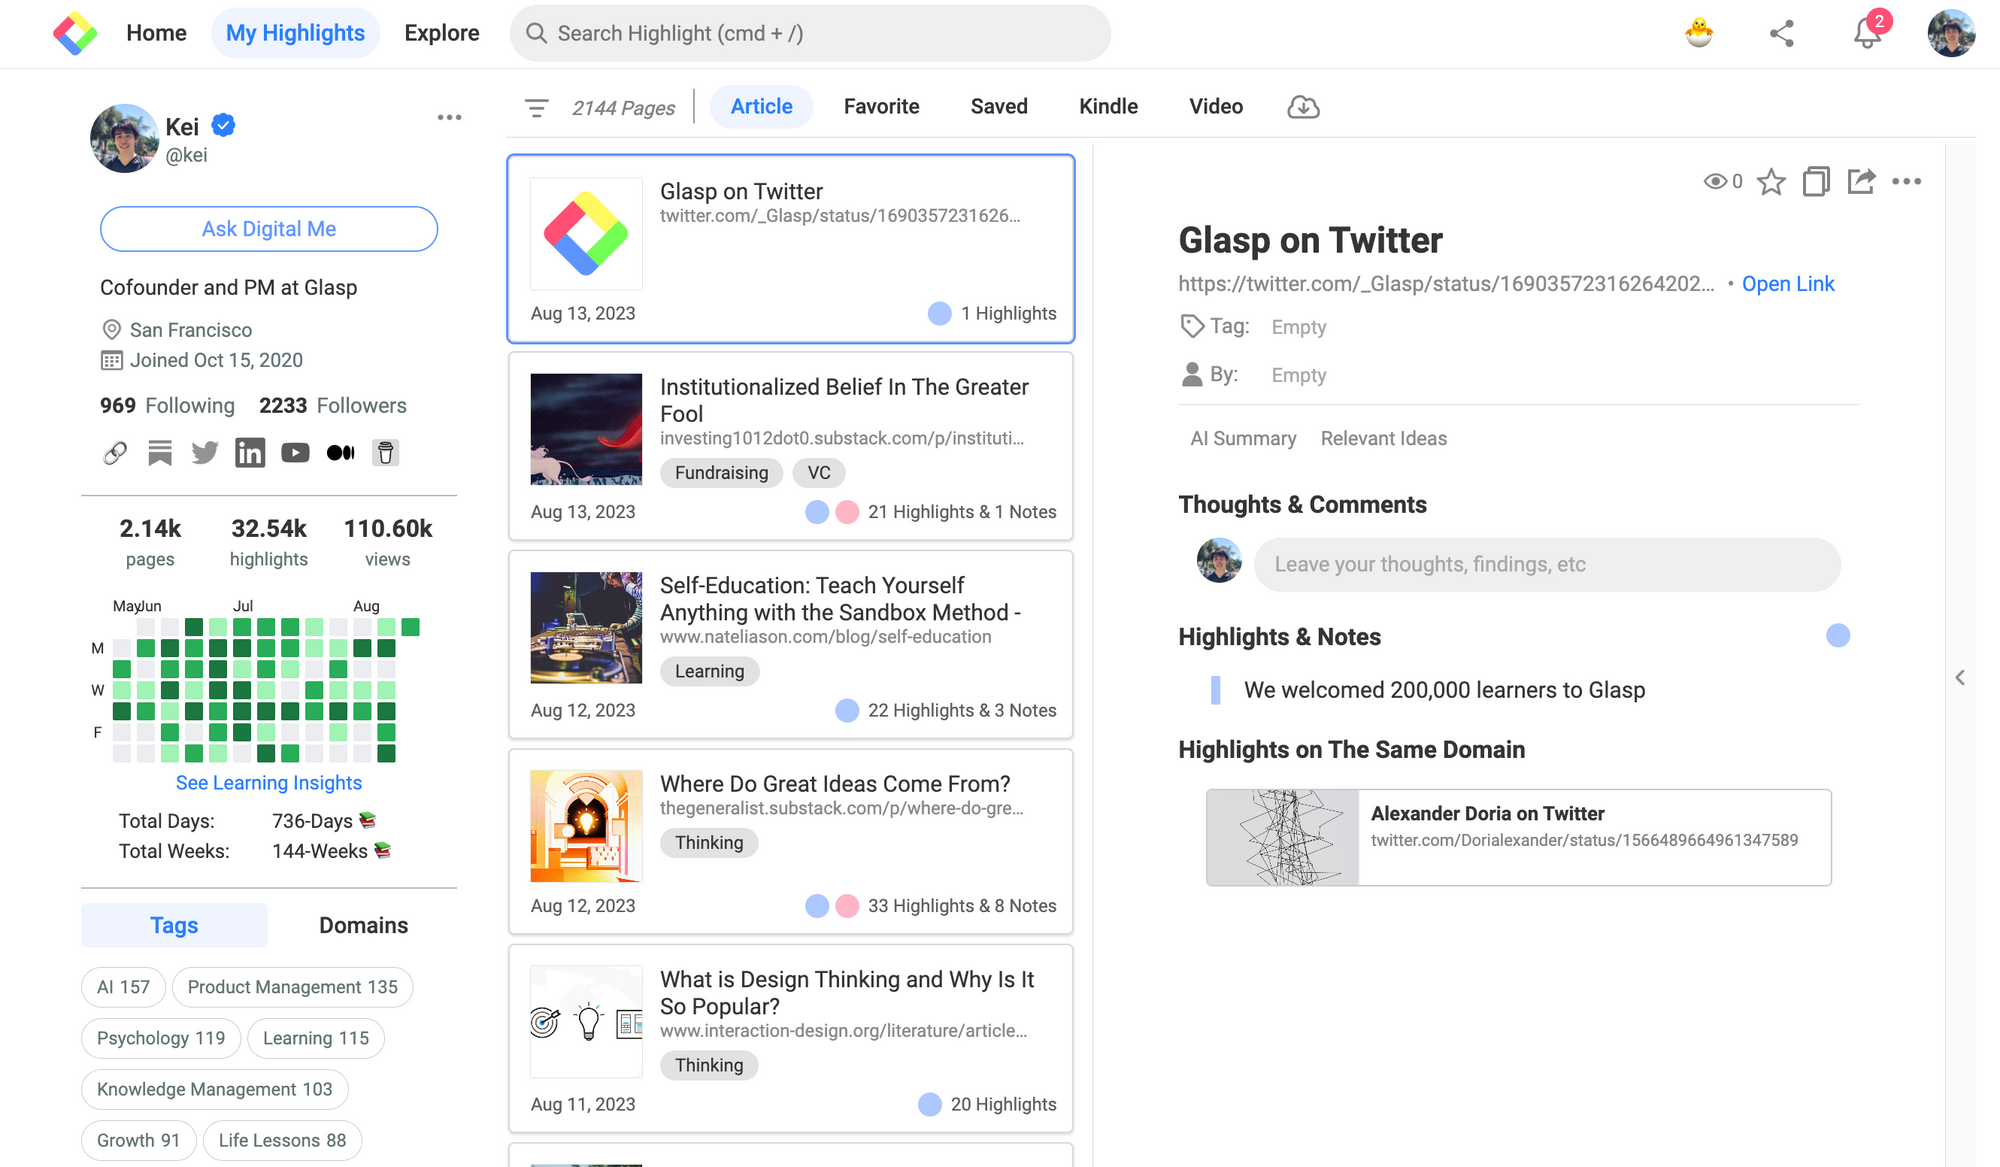Click the coffee cup support icon
Image resolution: width=2000 pixels, height=1167 pixels.
[x=386, y=453]
